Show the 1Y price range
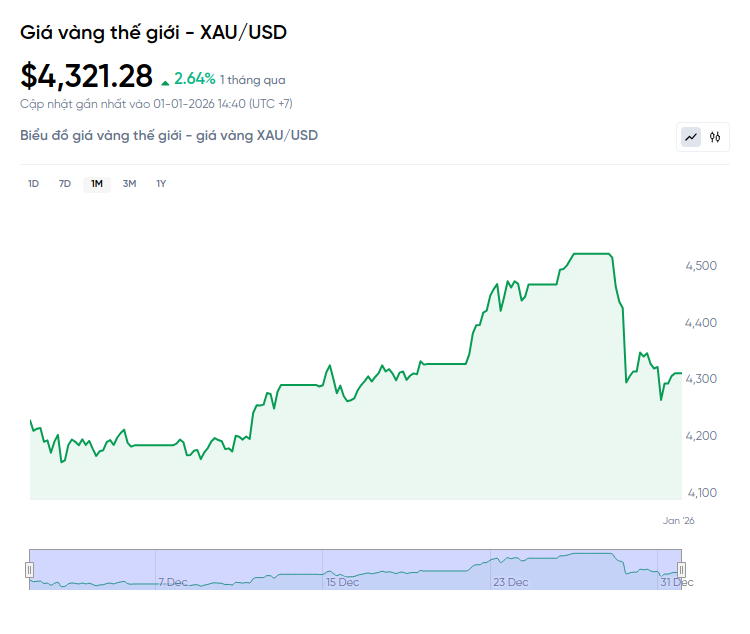This screenshot has height=634, width=750. (161, 183)
